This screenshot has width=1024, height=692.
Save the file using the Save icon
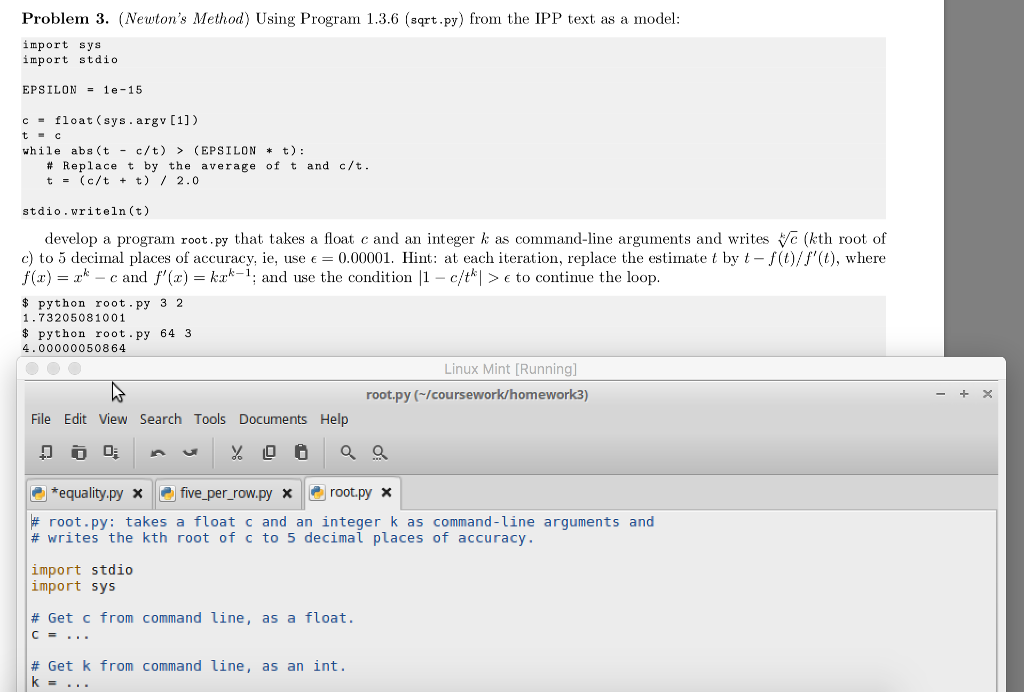pos(110,452)
